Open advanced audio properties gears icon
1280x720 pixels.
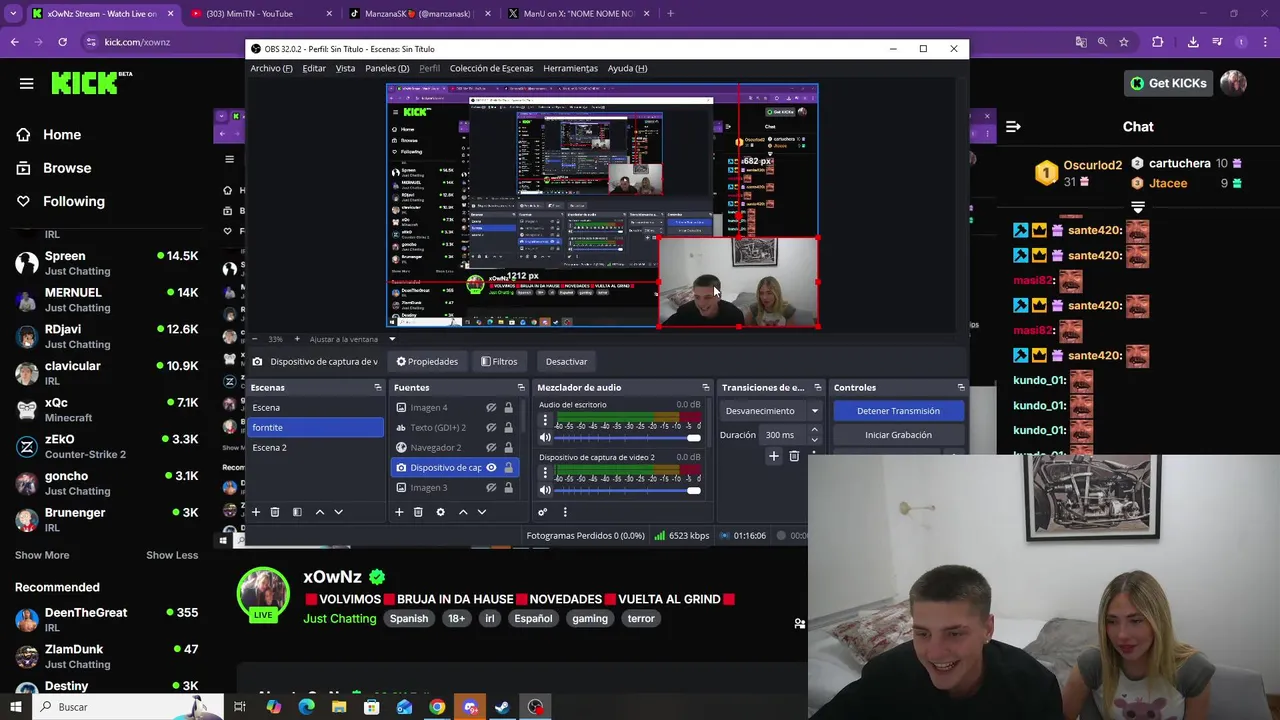tap(543, 512)
